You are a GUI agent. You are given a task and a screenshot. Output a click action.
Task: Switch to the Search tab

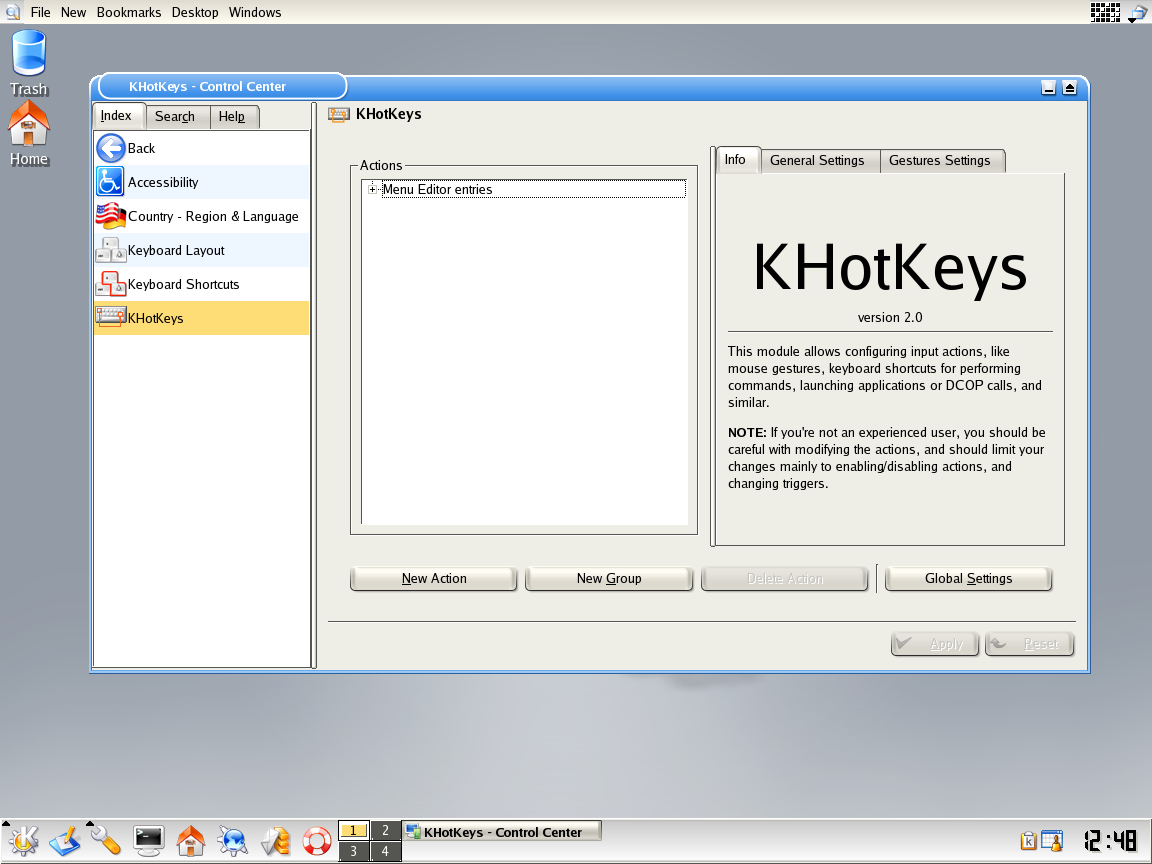click(x=175, y=117)
